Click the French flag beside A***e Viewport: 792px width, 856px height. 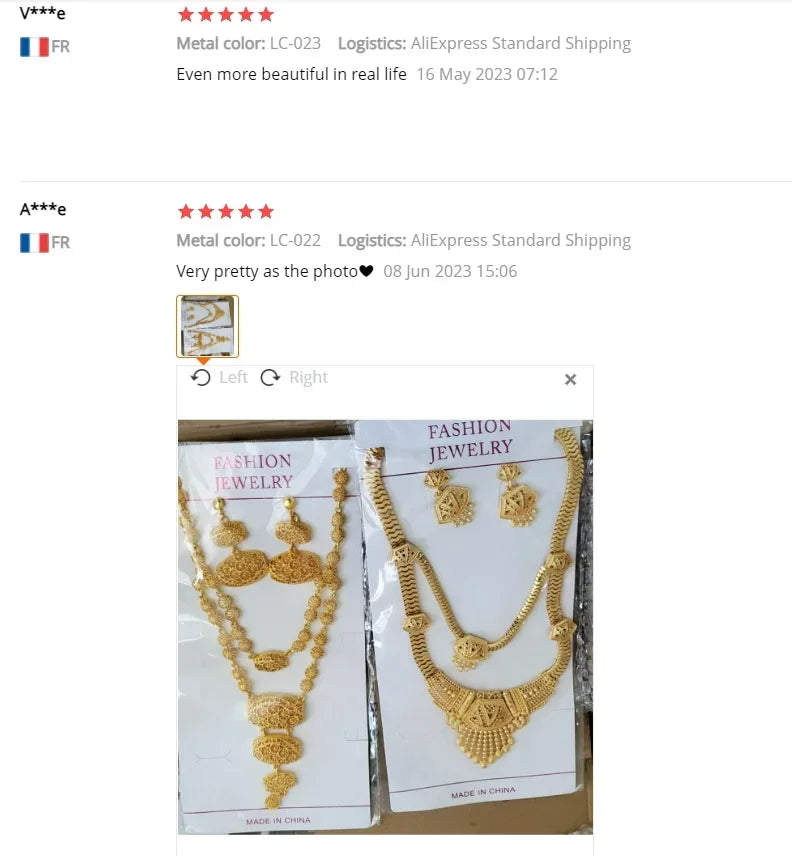click(x=34, y=242)
